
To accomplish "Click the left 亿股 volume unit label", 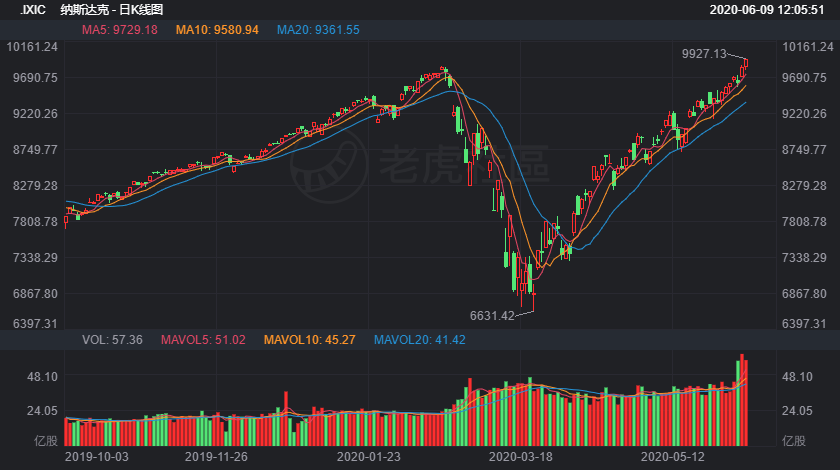I will 46,441.
